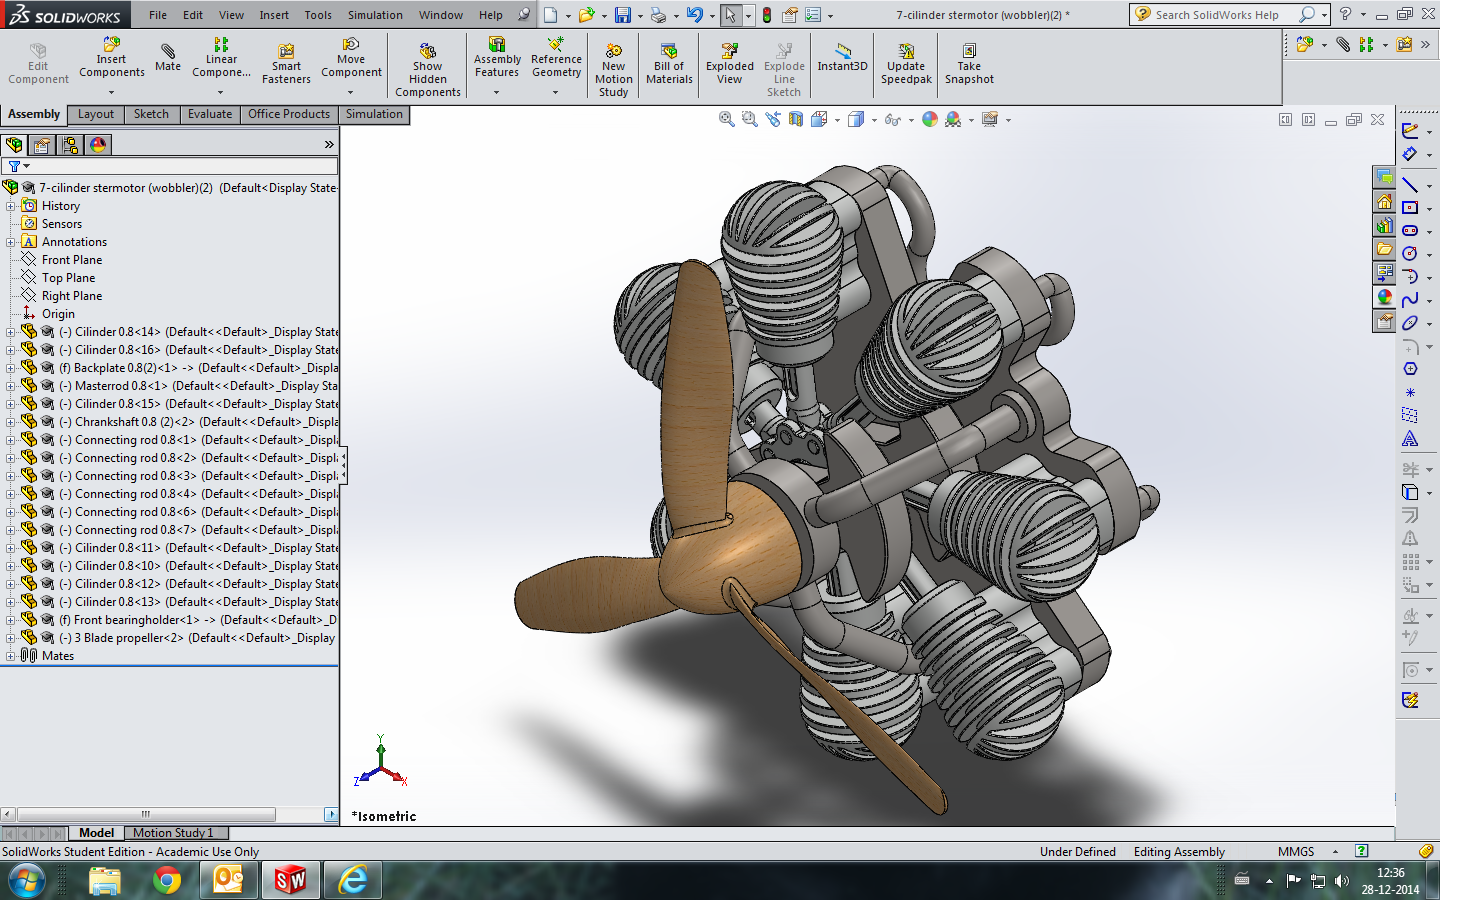Open the Simulation menu

click(375, 15)
